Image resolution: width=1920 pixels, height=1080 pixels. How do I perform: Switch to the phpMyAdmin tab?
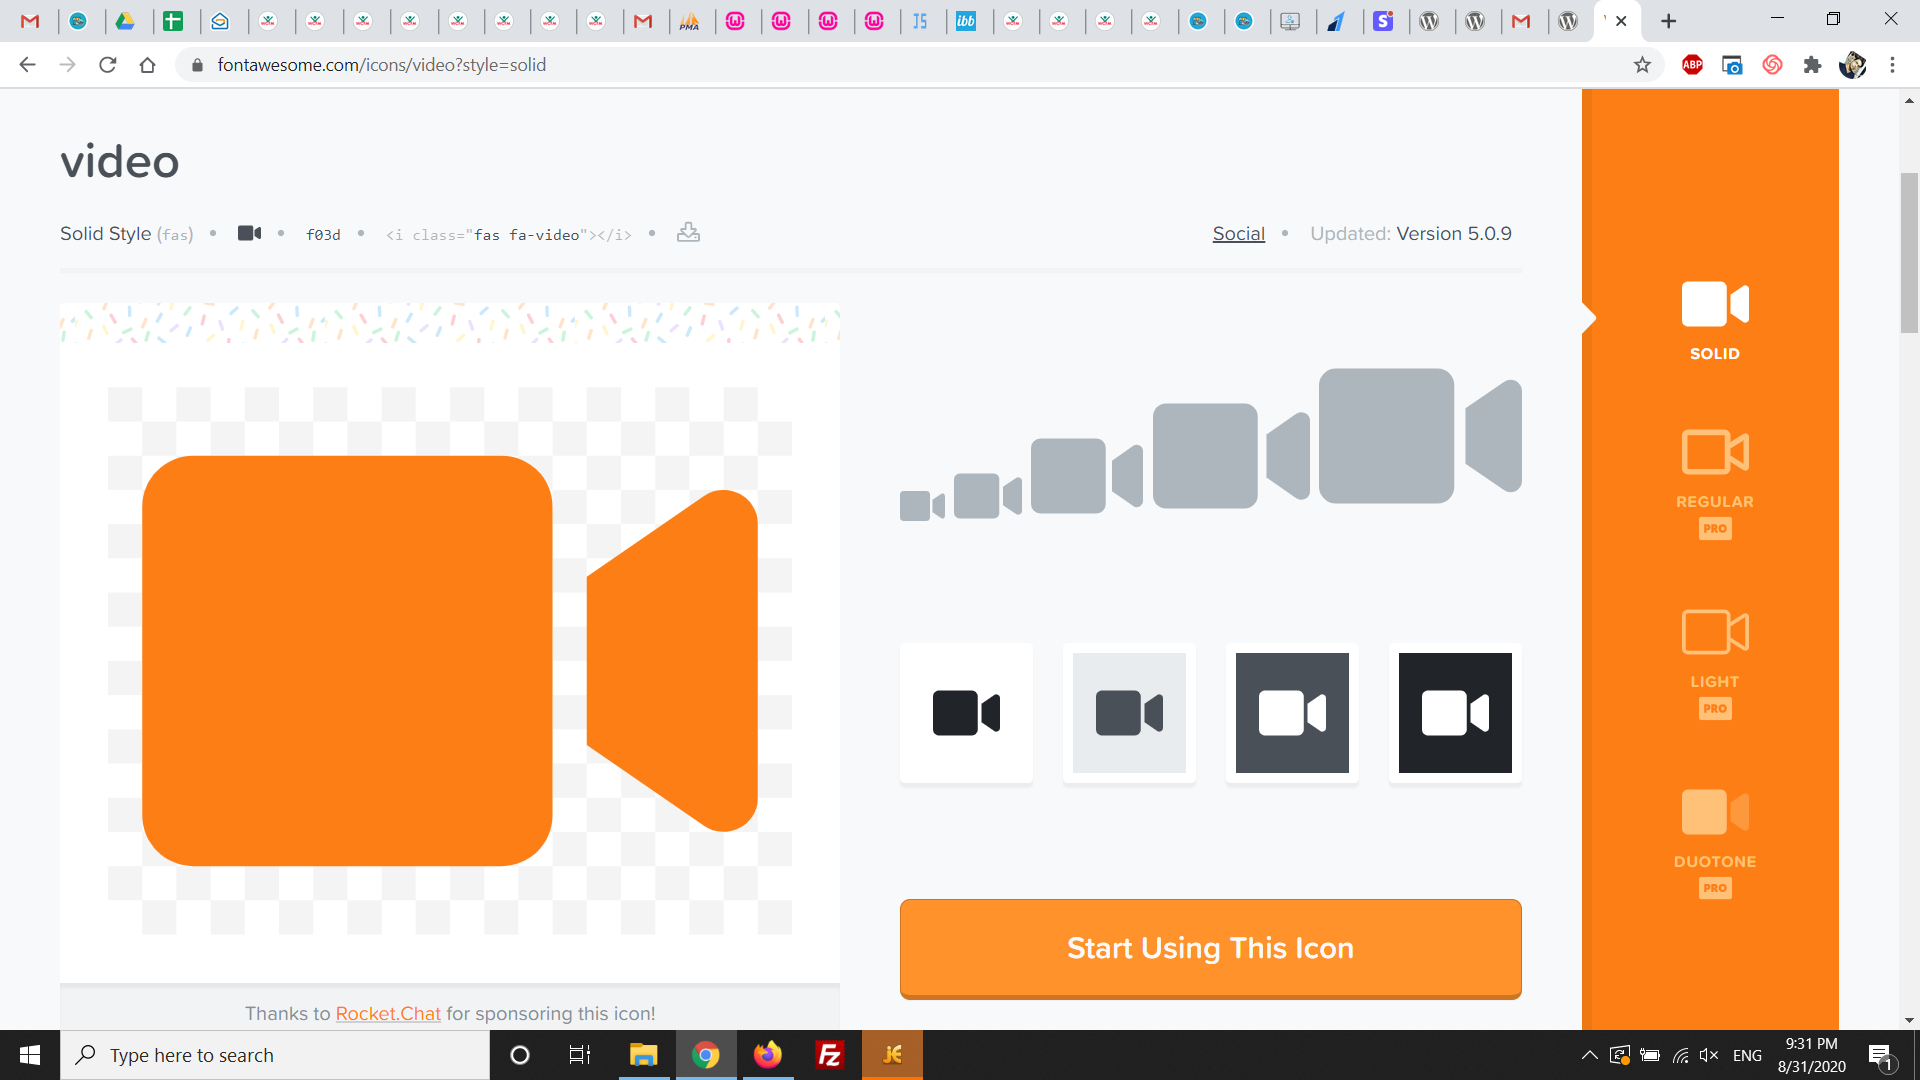pos(690,21)
